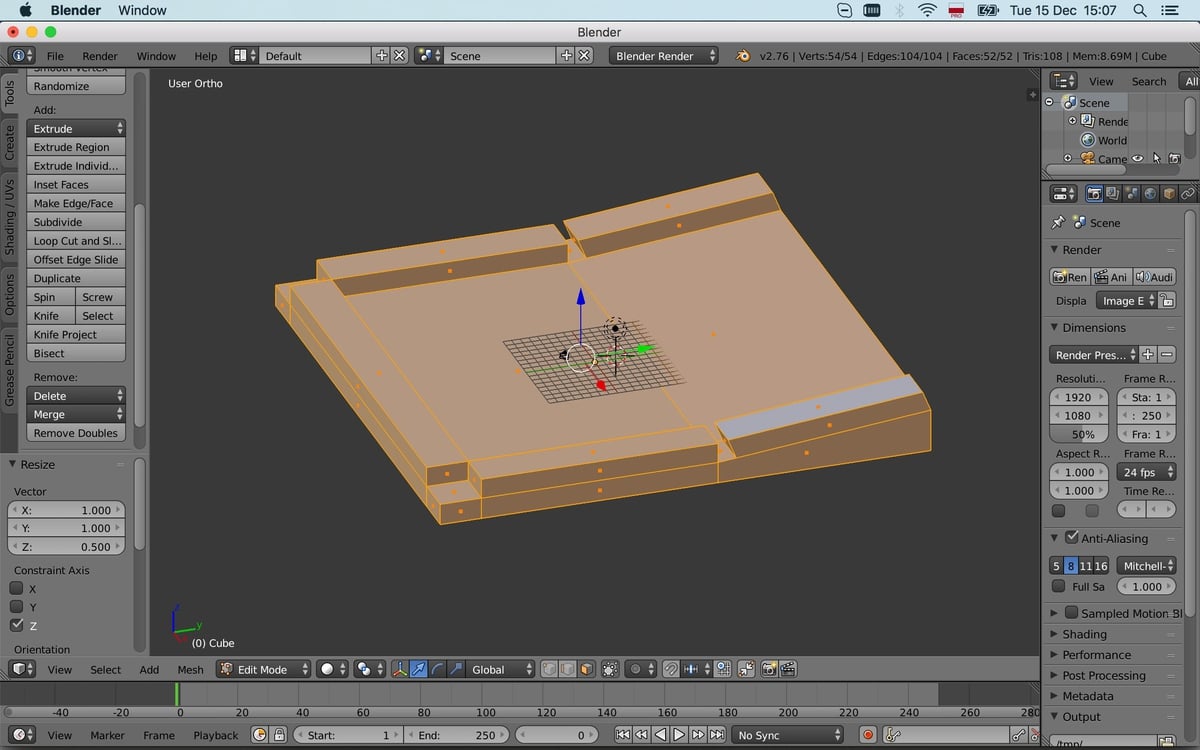The image size is (1200, 750).
Task: Click the Subdivide button
Action: 76,222
